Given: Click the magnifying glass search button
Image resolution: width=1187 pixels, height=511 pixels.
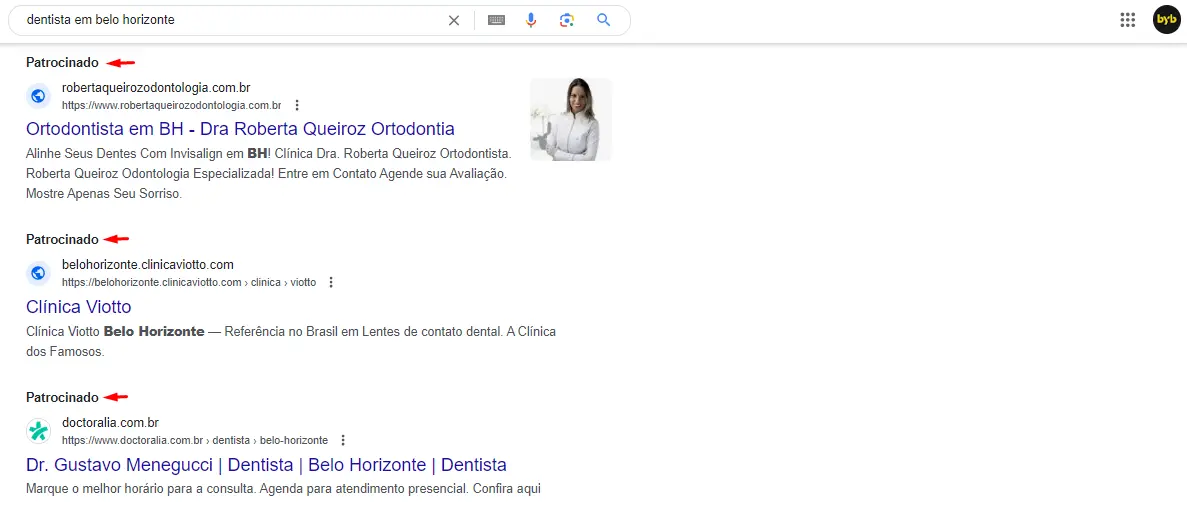Looking at the screenshot, I should 603,20.
